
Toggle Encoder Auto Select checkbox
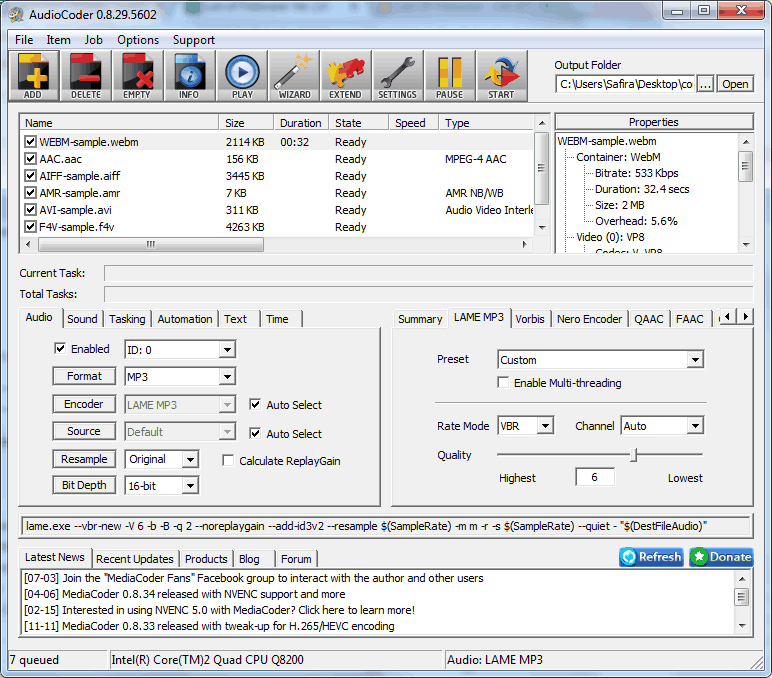click(255, 405)
